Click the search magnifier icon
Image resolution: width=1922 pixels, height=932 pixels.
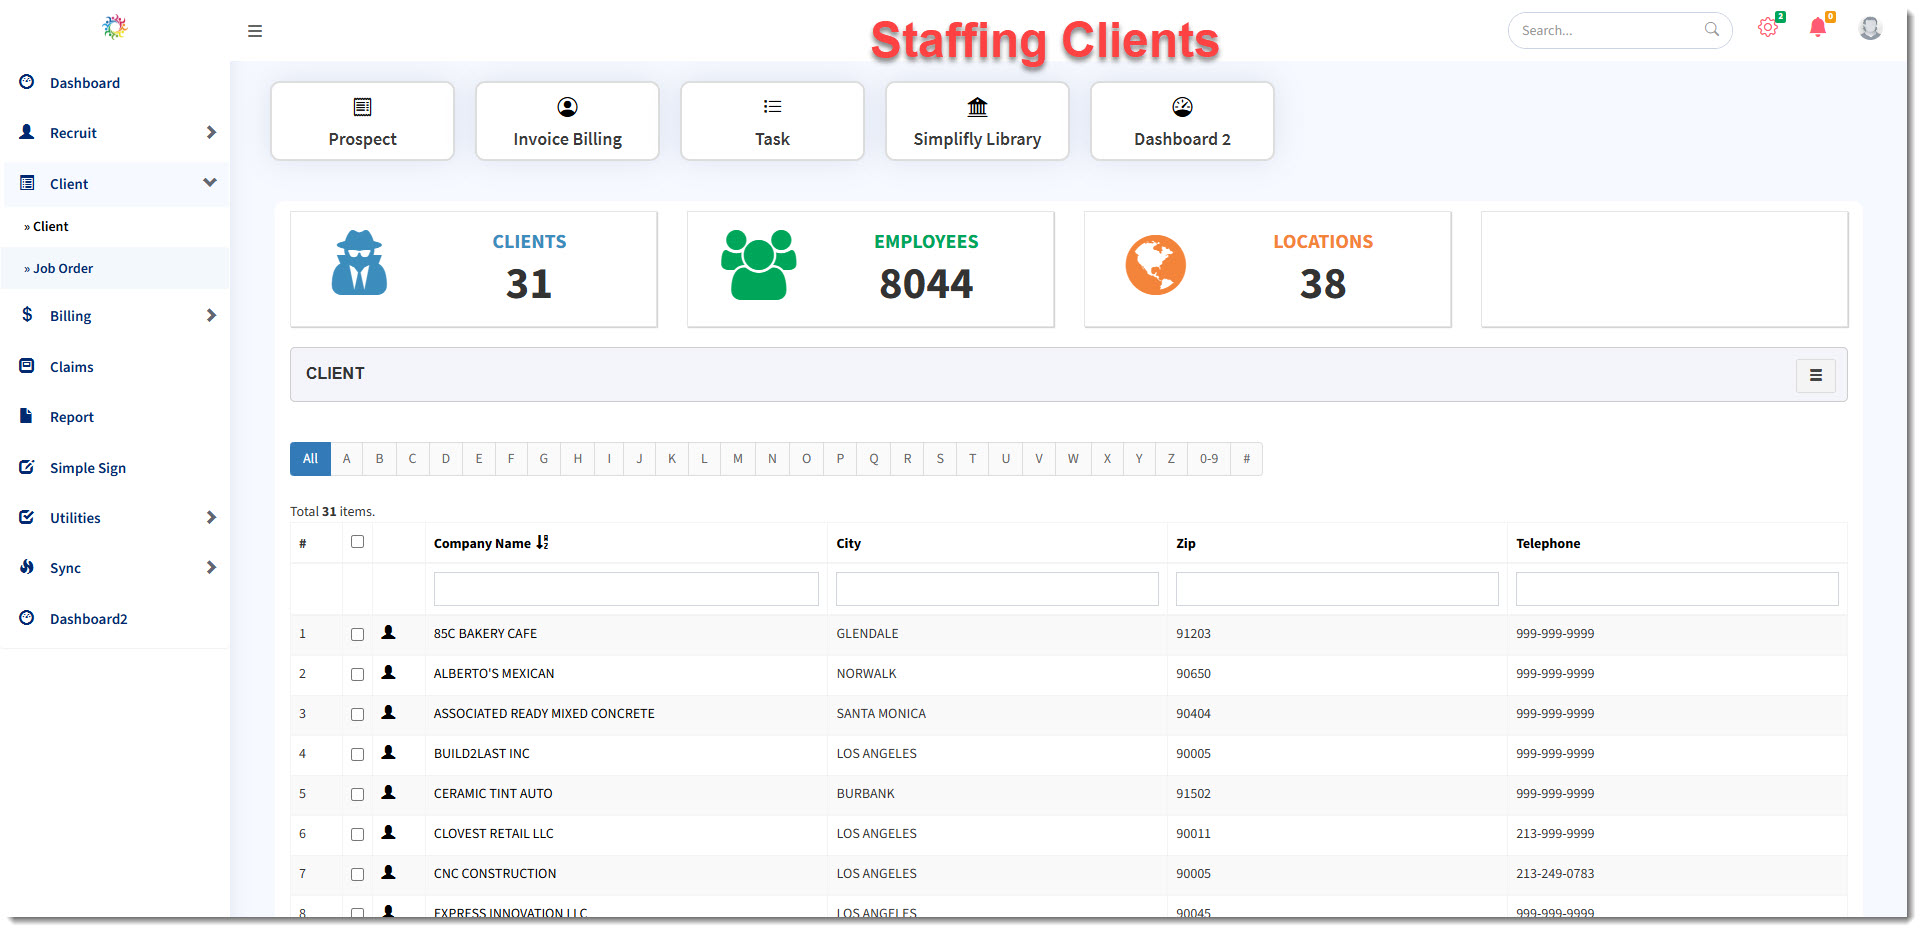tap(1711, 30)
